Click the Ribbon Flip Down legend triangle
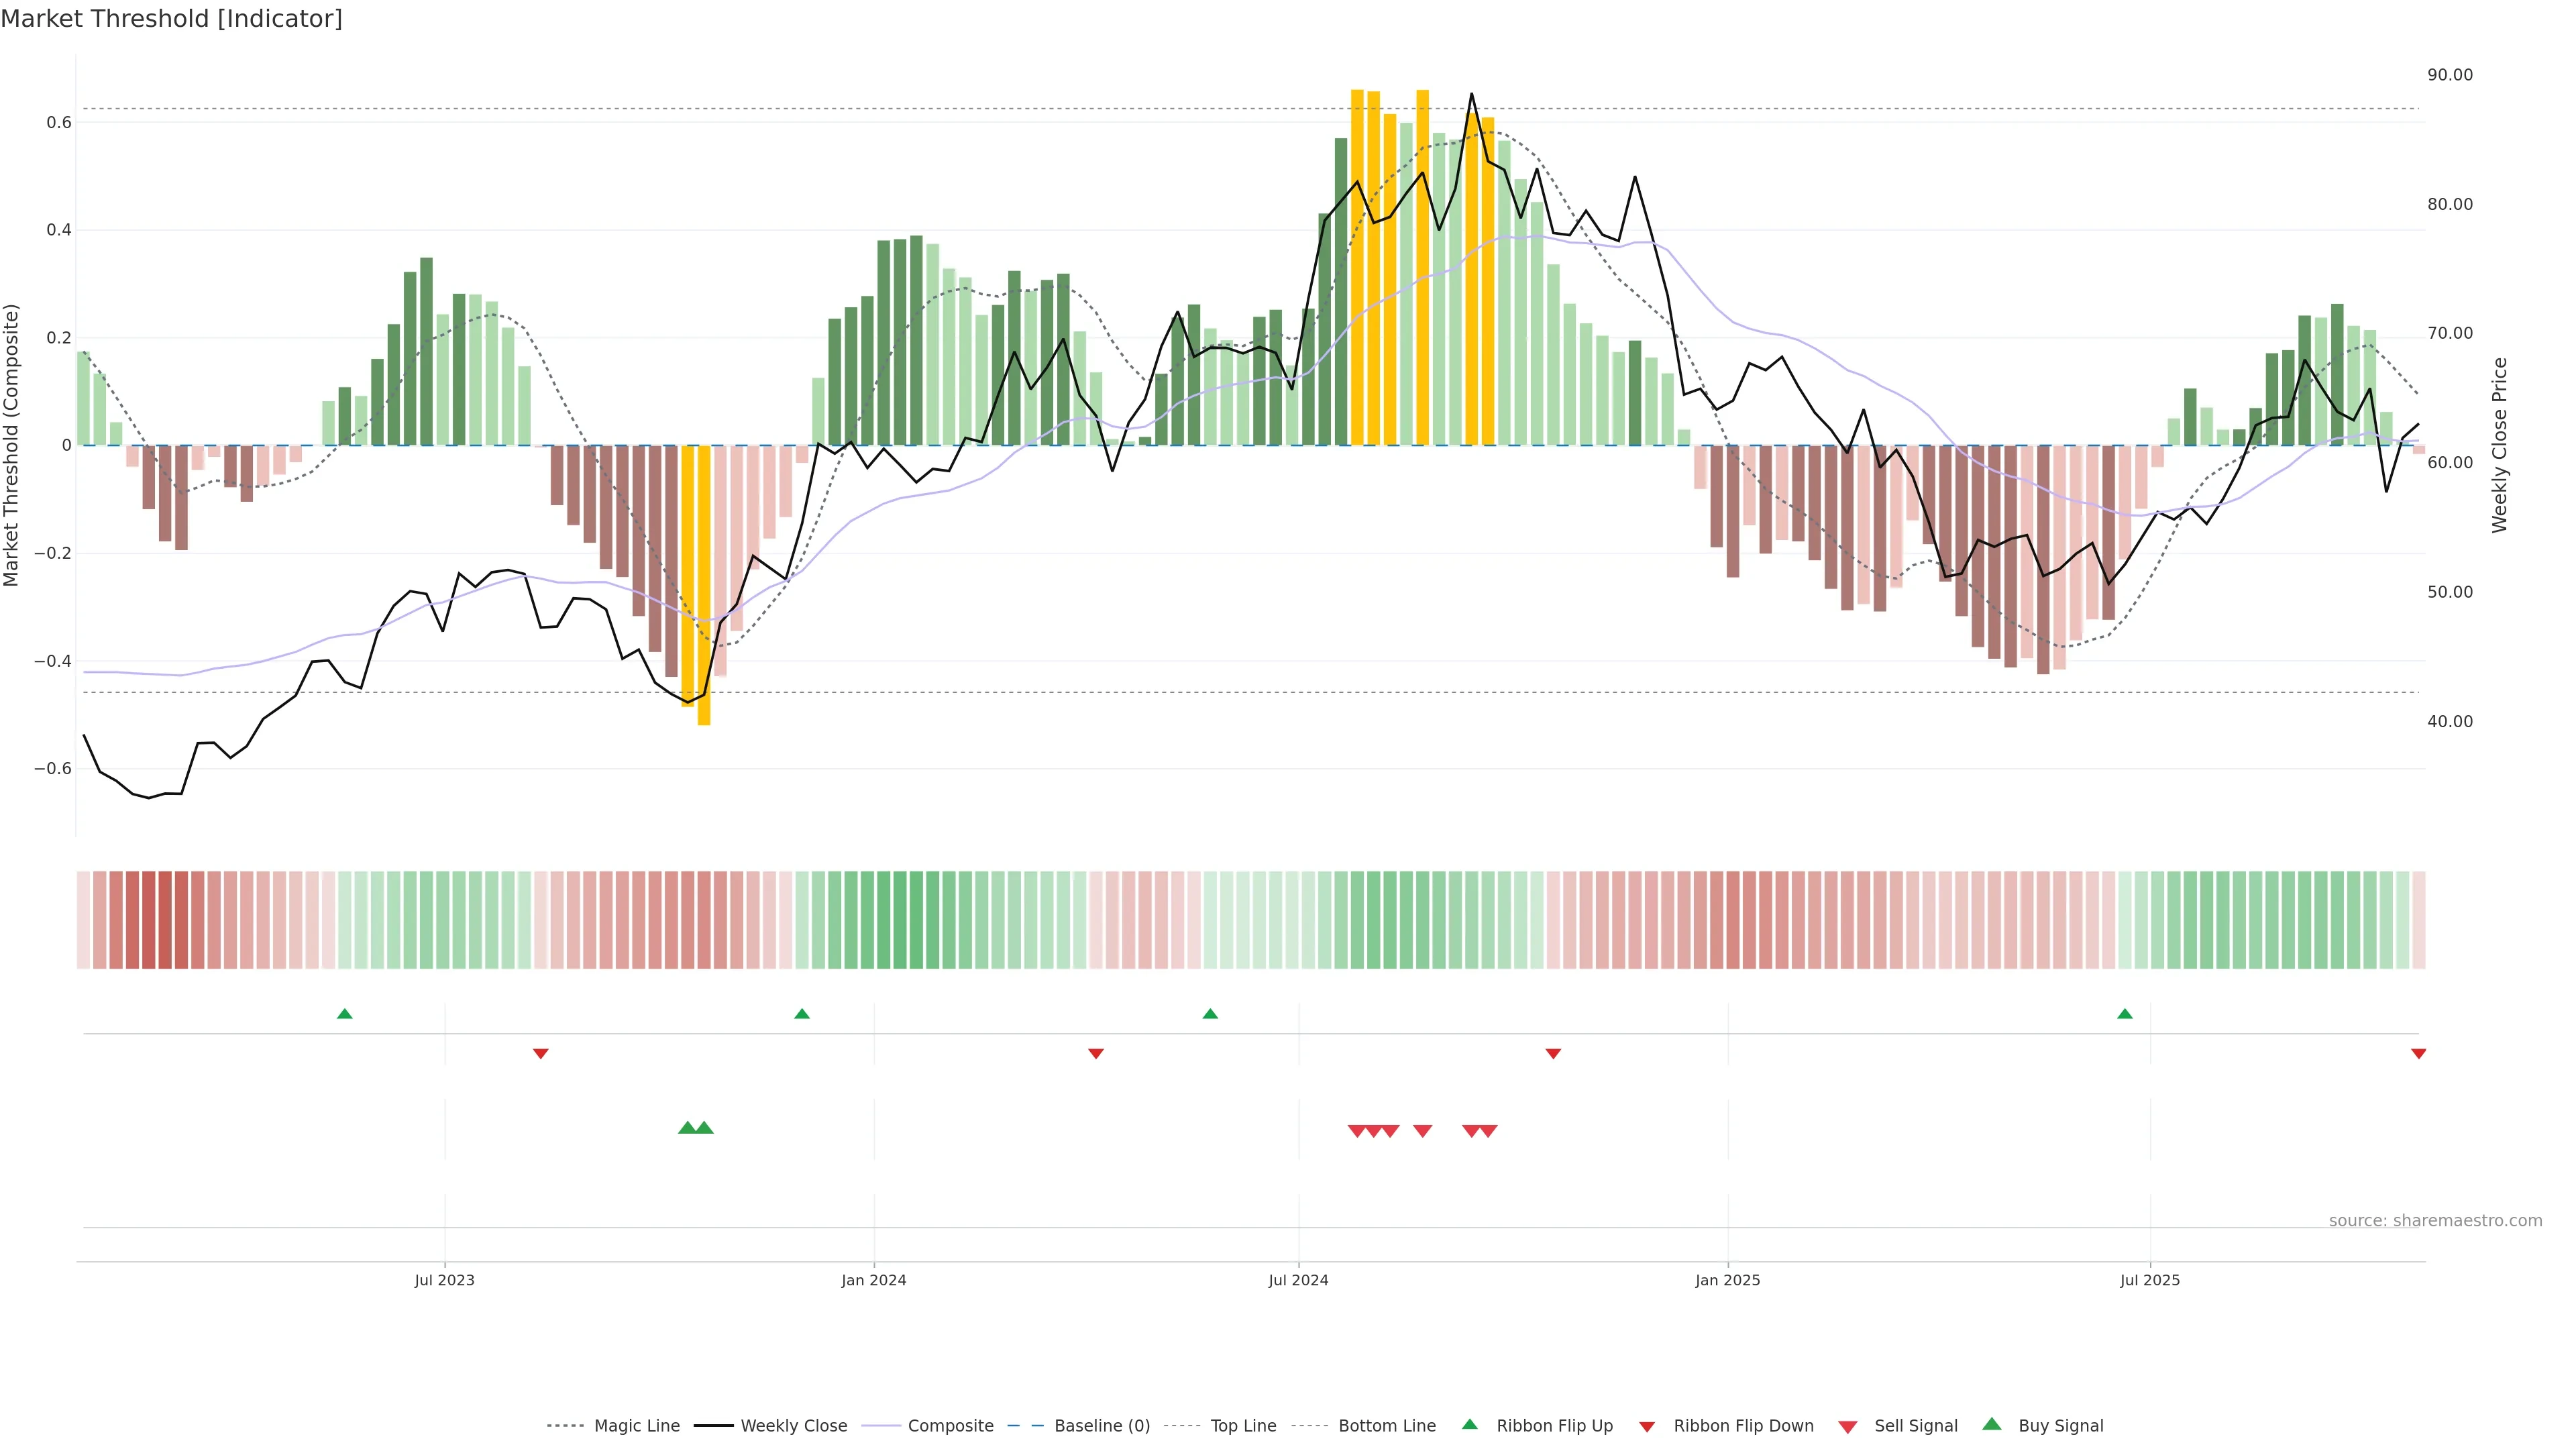This screenshot has height=1449, width=2576. pos(1646,1427)
